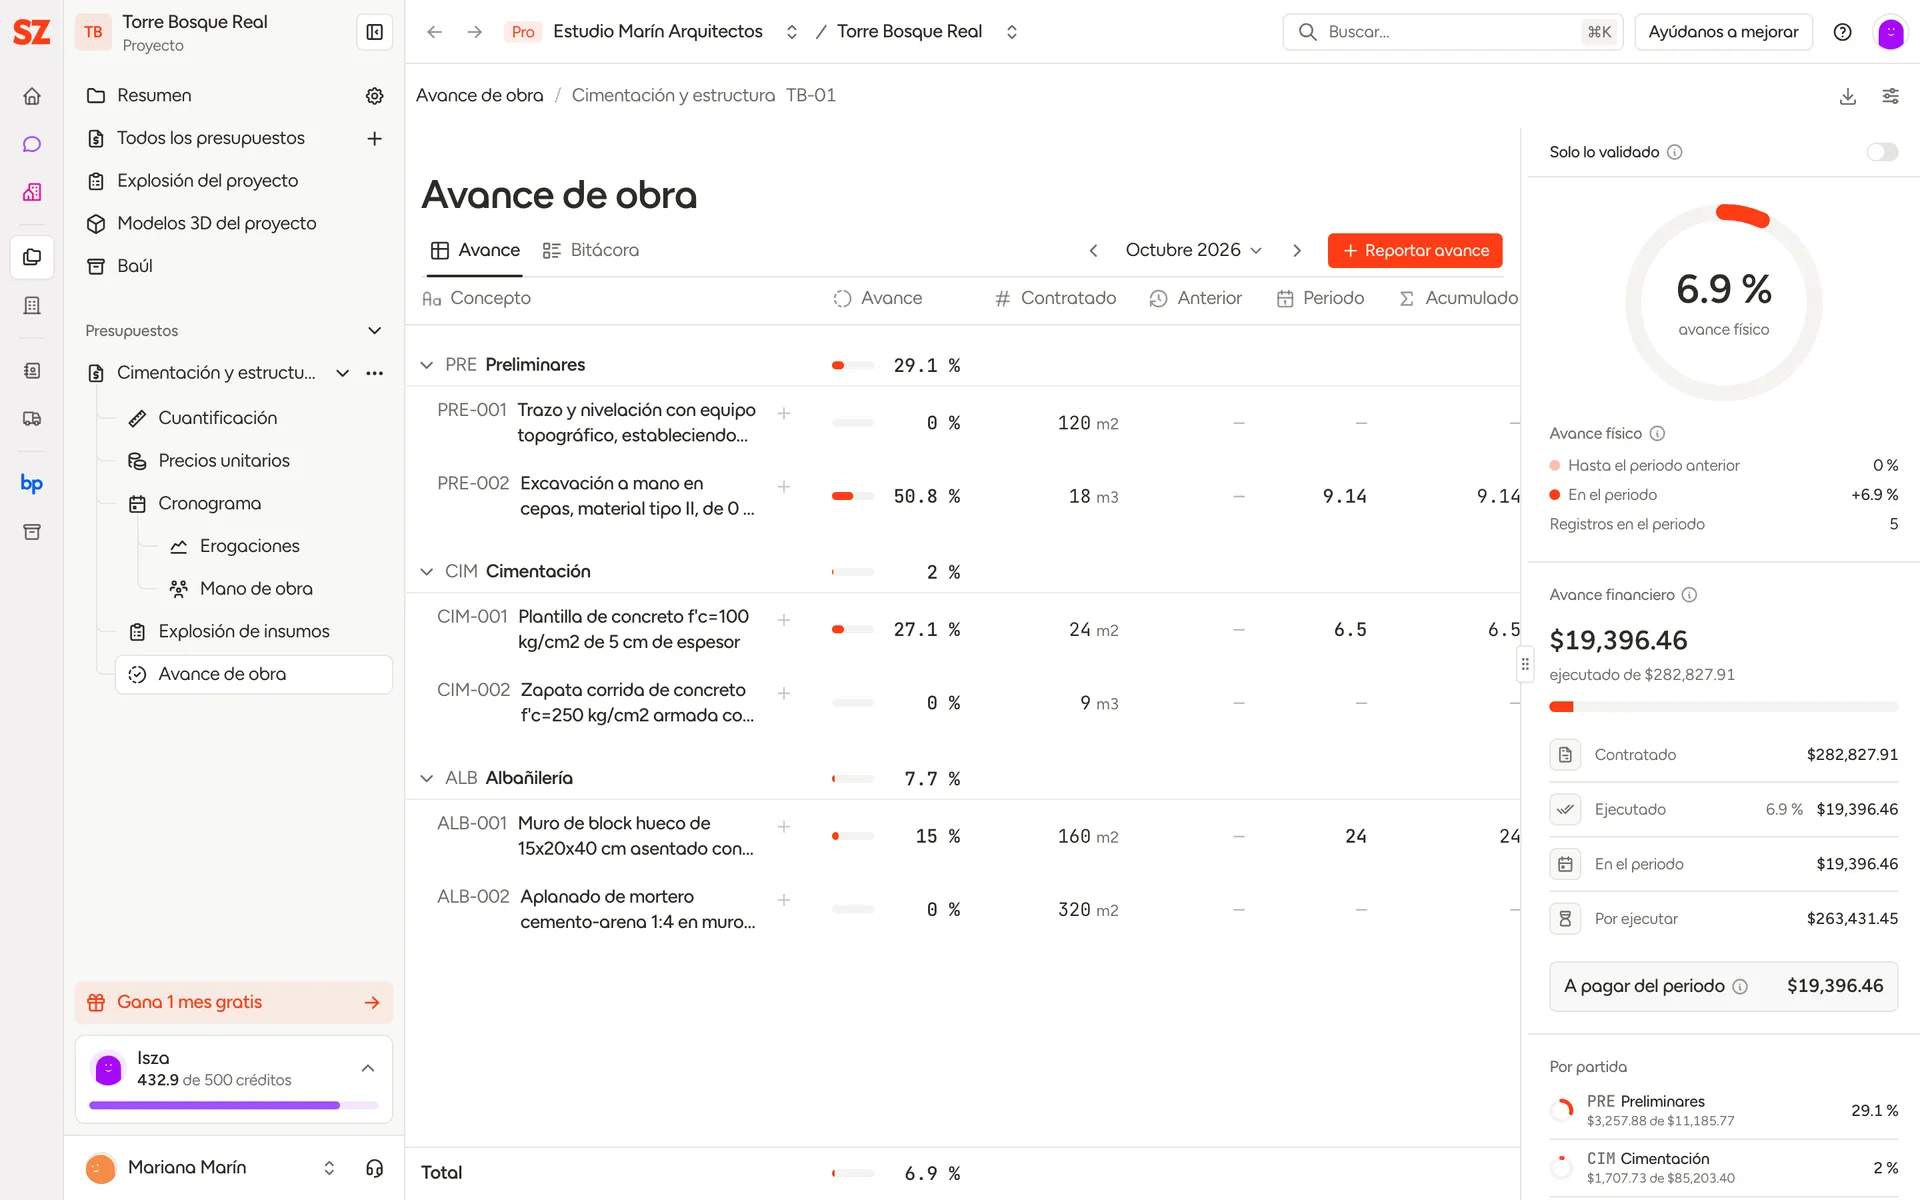Screen dimensions: 1920x1200
Task: Expand the Isza credits card
Action: pos(368,1068)
